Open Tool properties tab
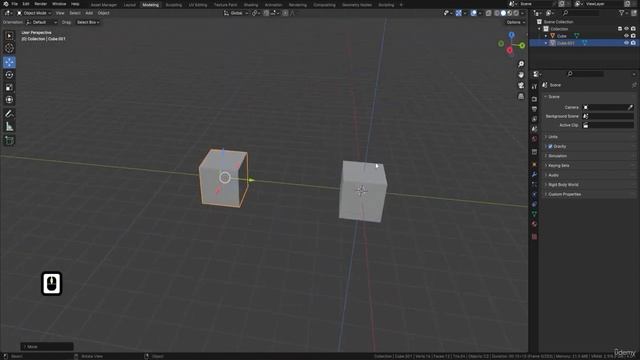Image resolution: width=640 pixels, height=360 pixels. 534,87
